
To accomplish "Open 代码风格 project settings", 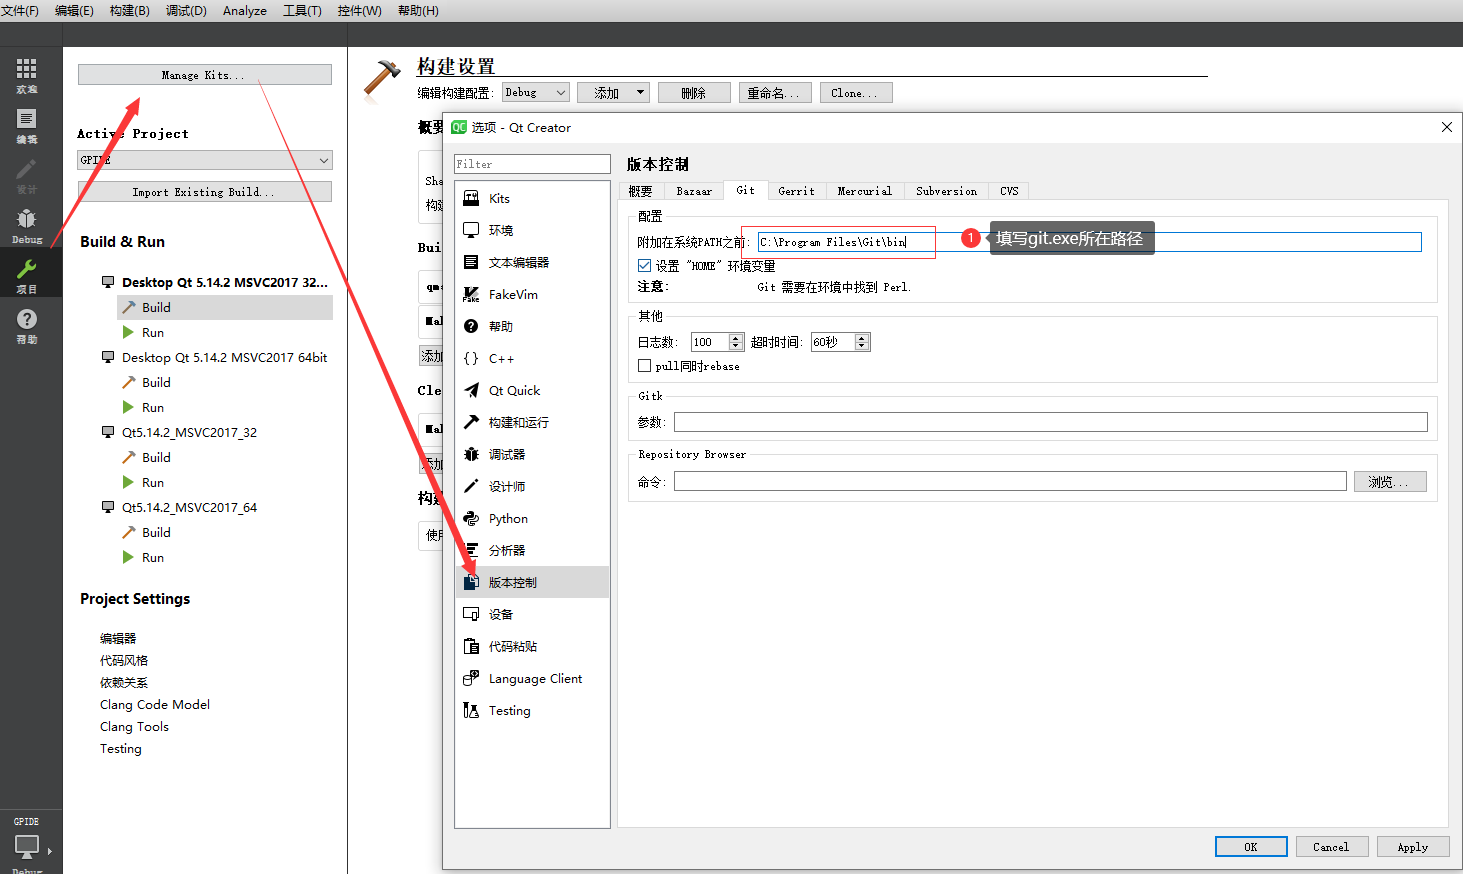I will coord(124,660).
